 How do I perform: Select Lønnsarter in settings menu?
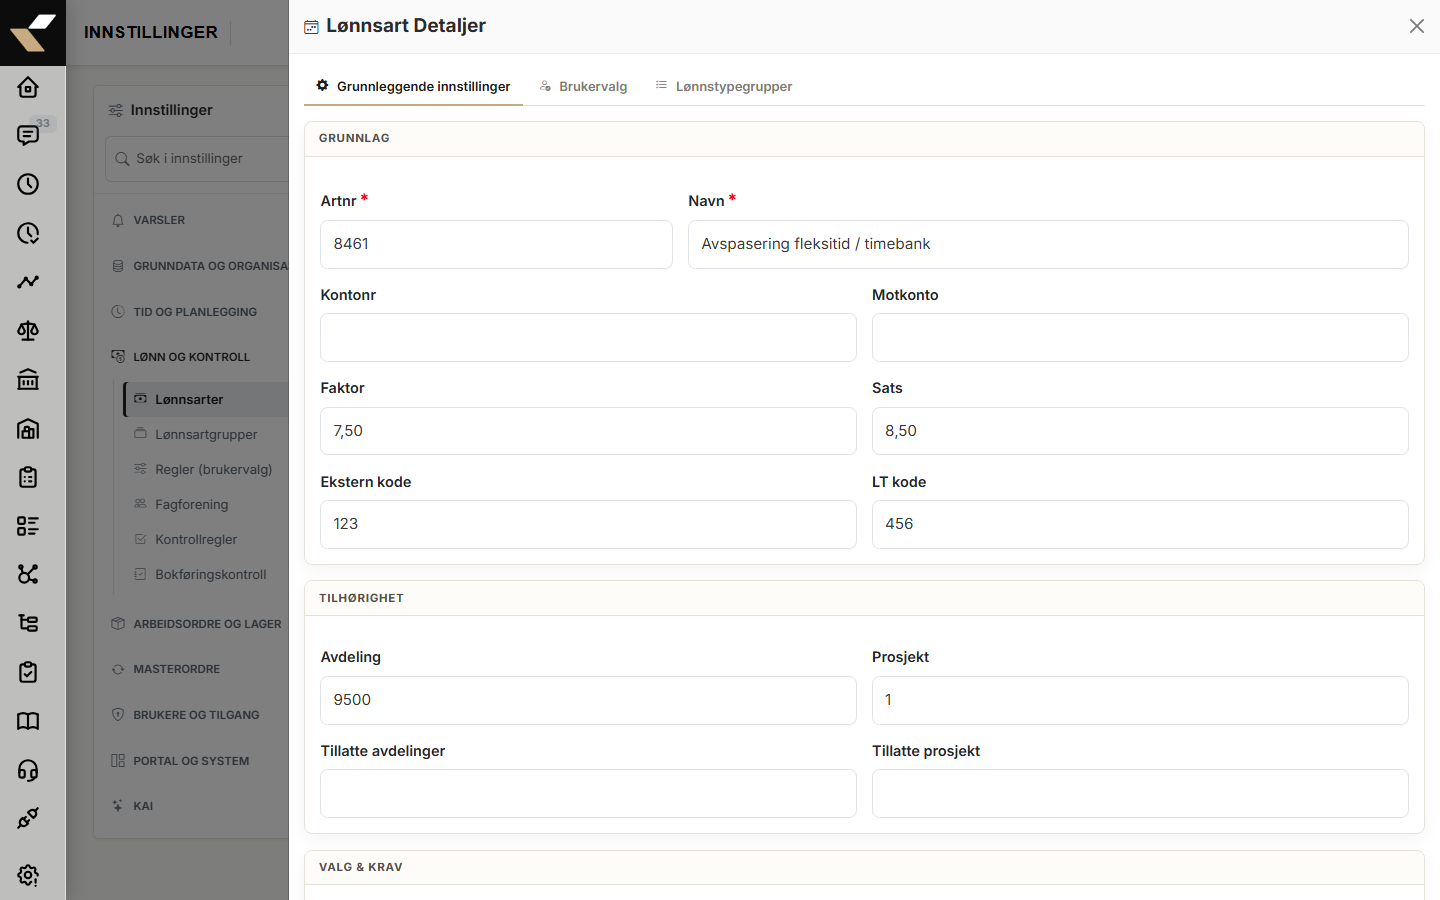(206, 399)
